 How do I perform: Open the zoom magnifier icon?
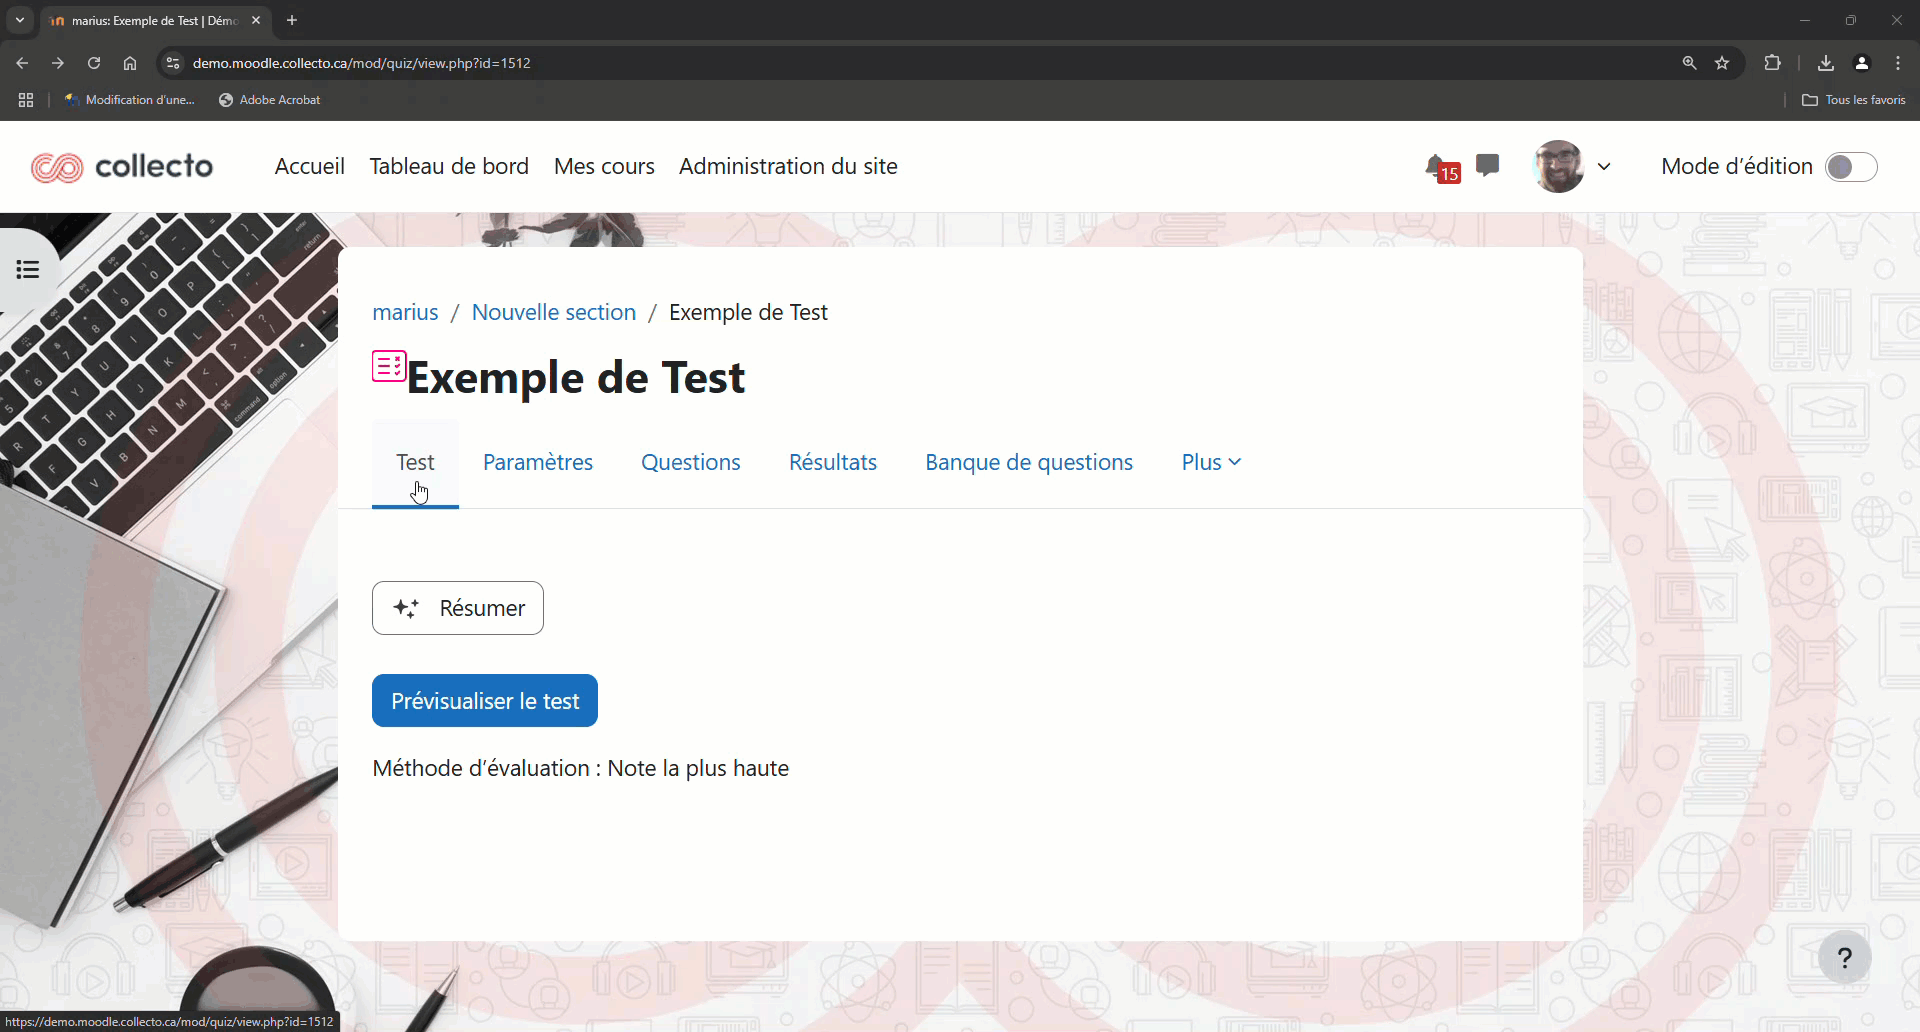[x=1690, y=63]
